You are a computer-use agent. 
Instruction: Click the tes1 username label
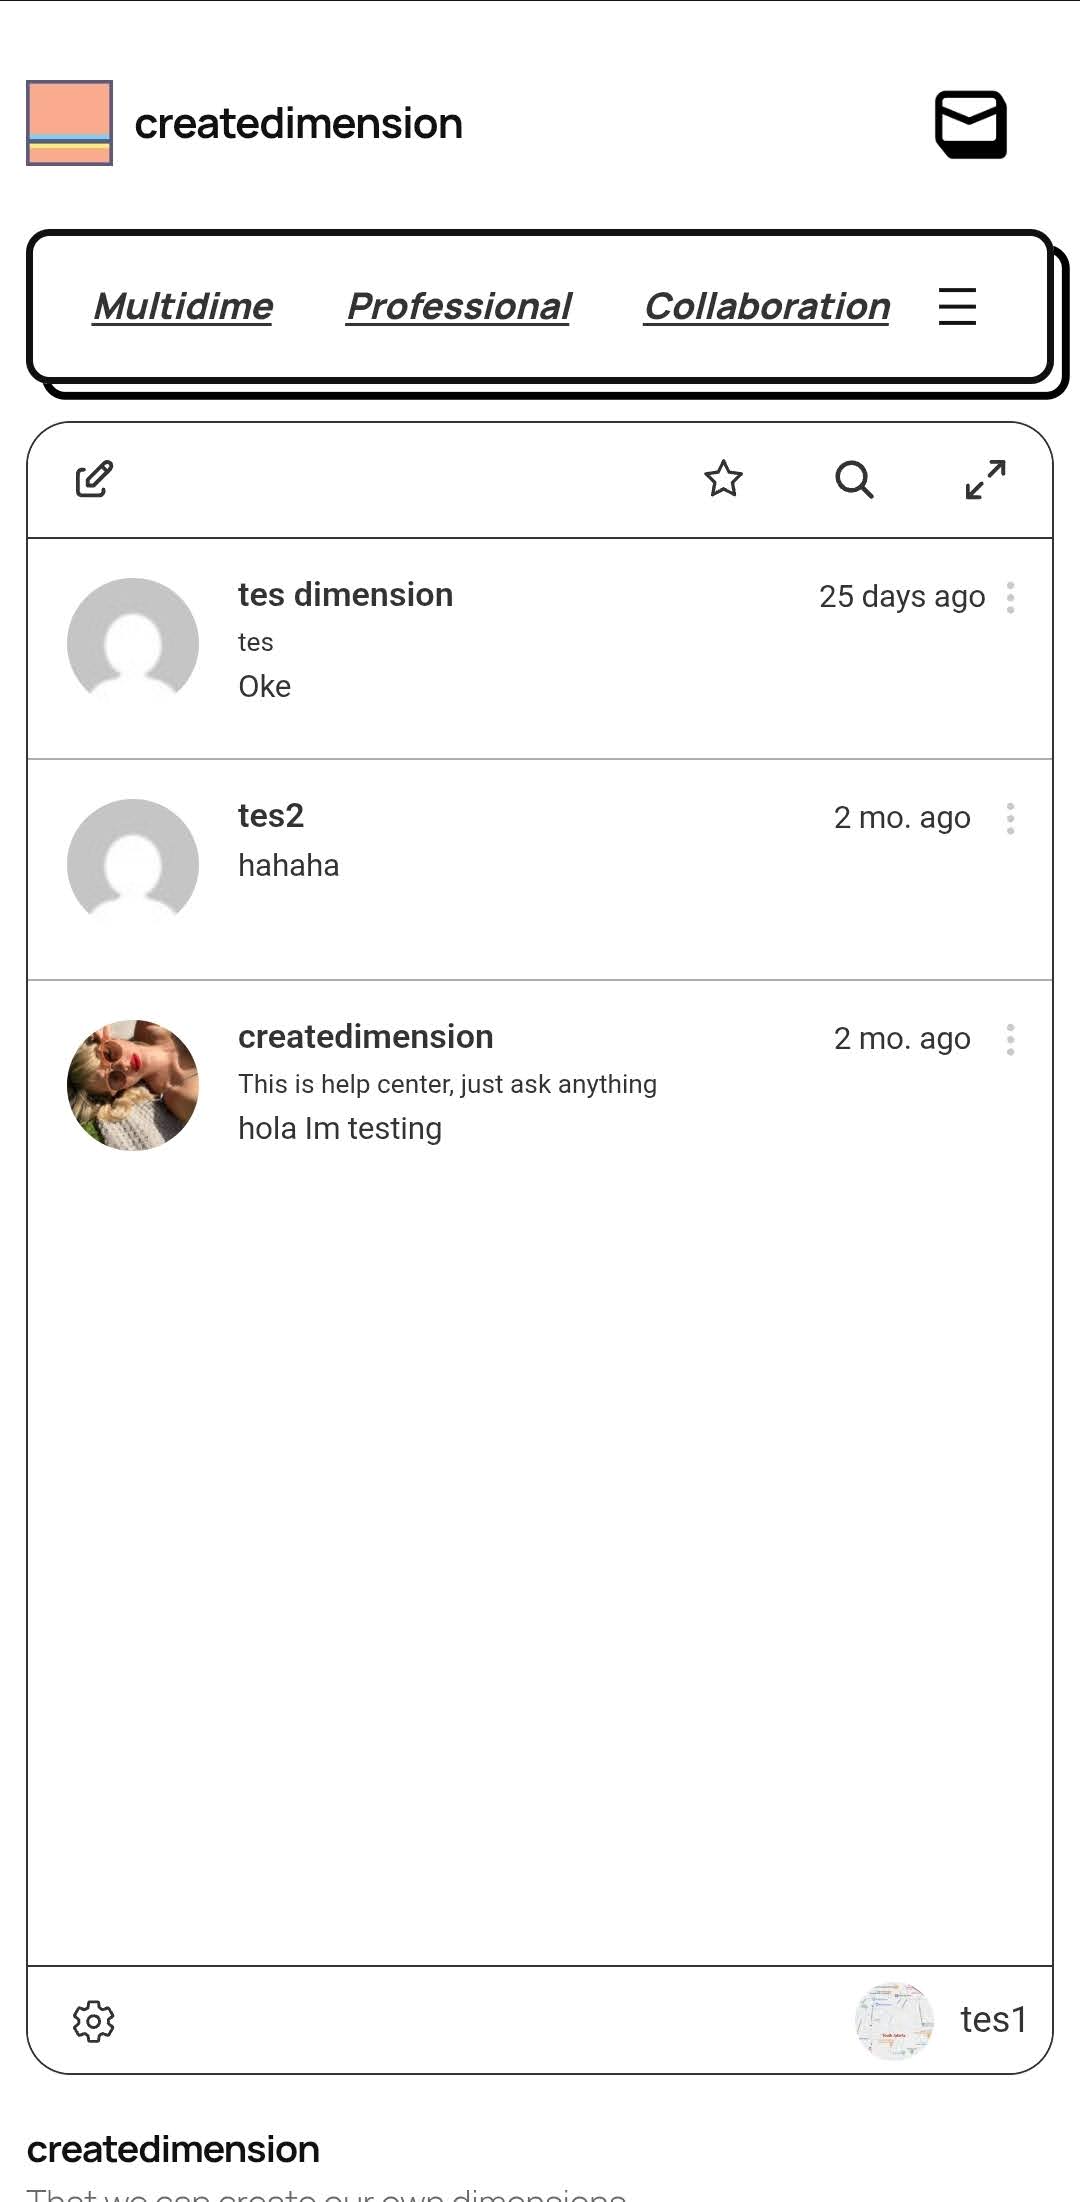tap(993, 2020)
